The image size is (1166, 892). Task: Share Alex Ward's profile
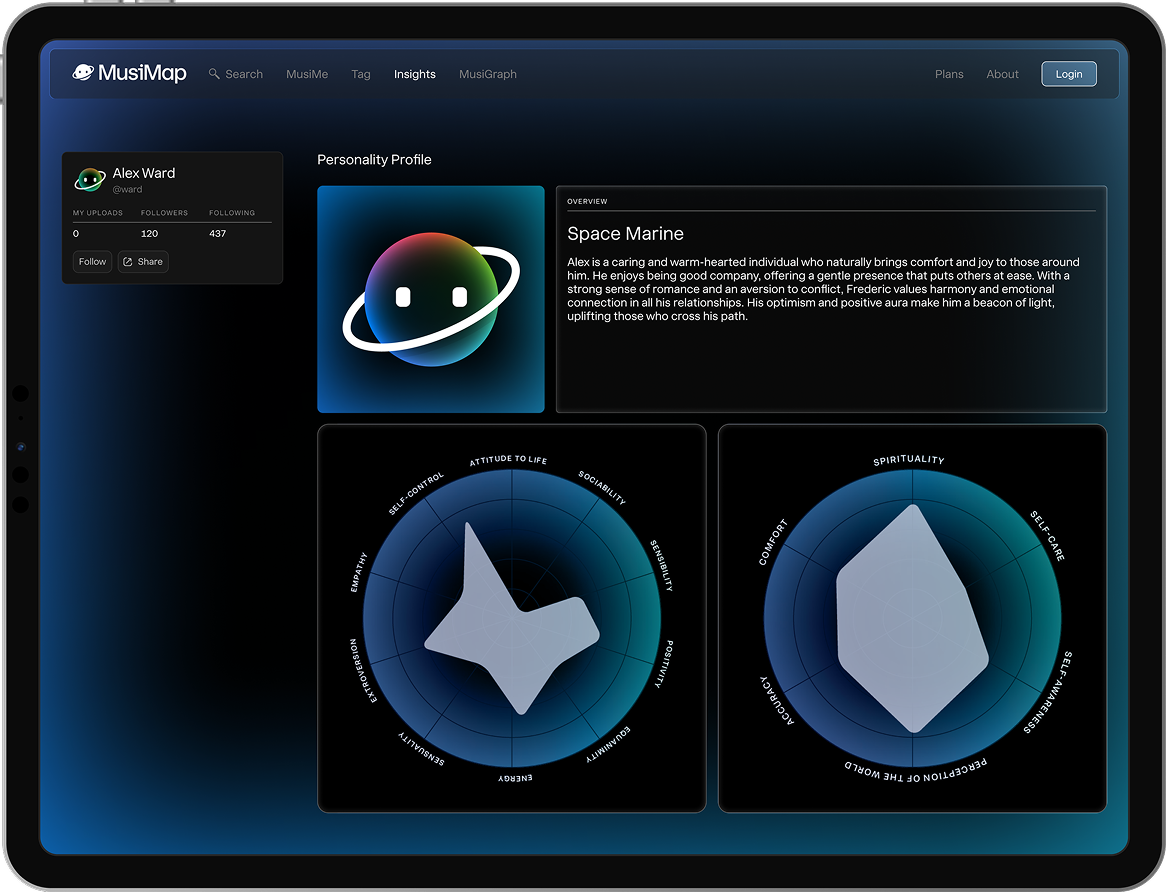point(143,261)
